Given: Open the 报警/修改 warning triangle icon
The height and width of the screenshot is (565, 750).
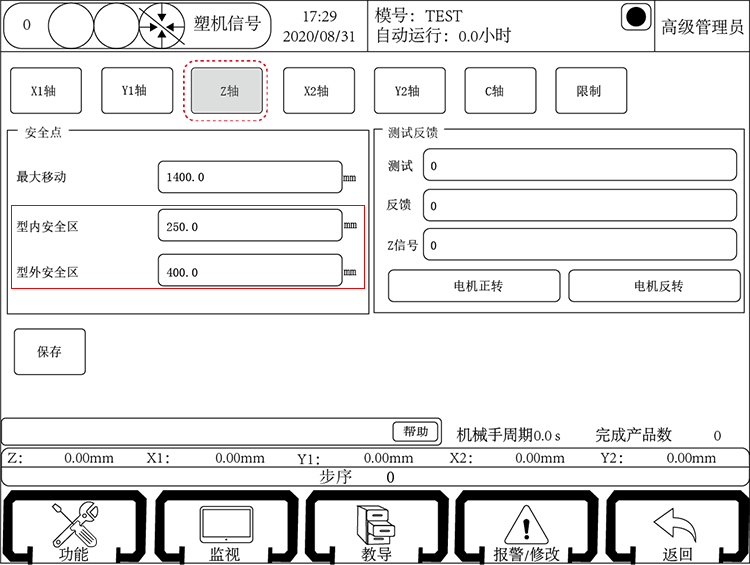Looking at the screenshot, I should [x=526, y=523].
